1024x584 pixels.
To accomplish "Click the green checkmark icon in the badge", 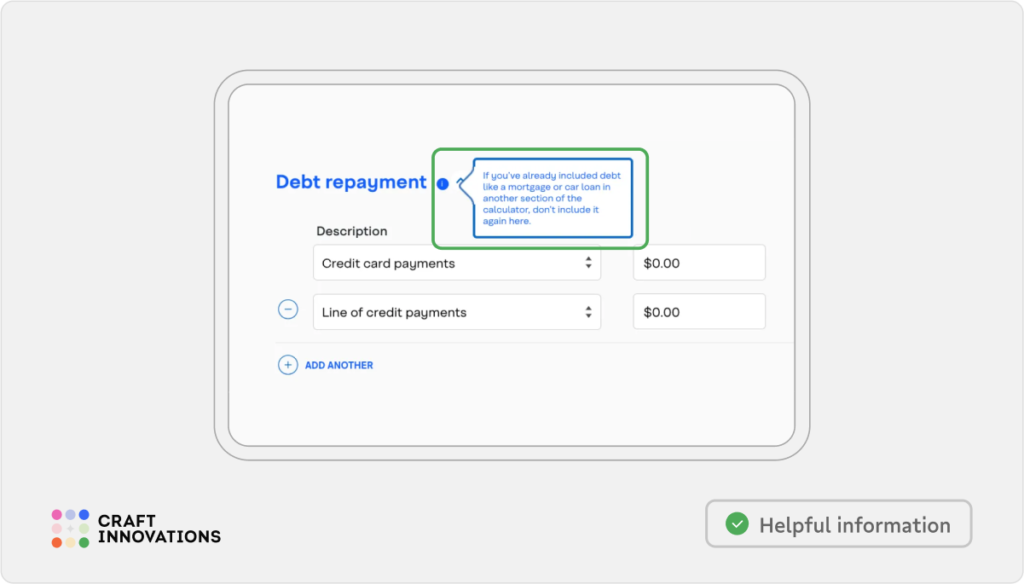I will (737, 524).
